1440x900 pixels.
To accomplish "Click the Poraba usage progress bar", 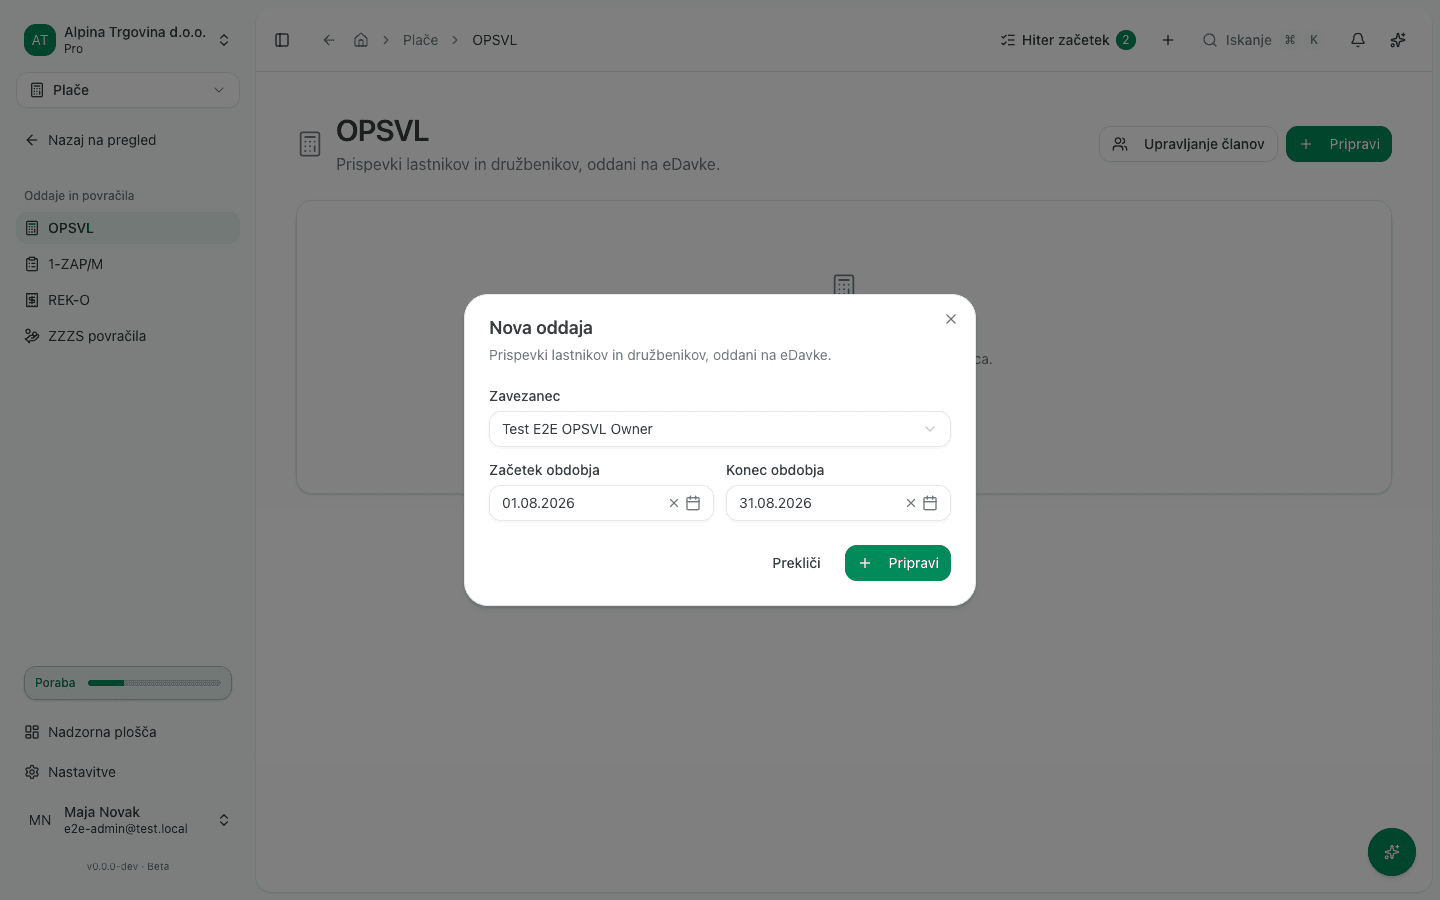I will point(128,683).
